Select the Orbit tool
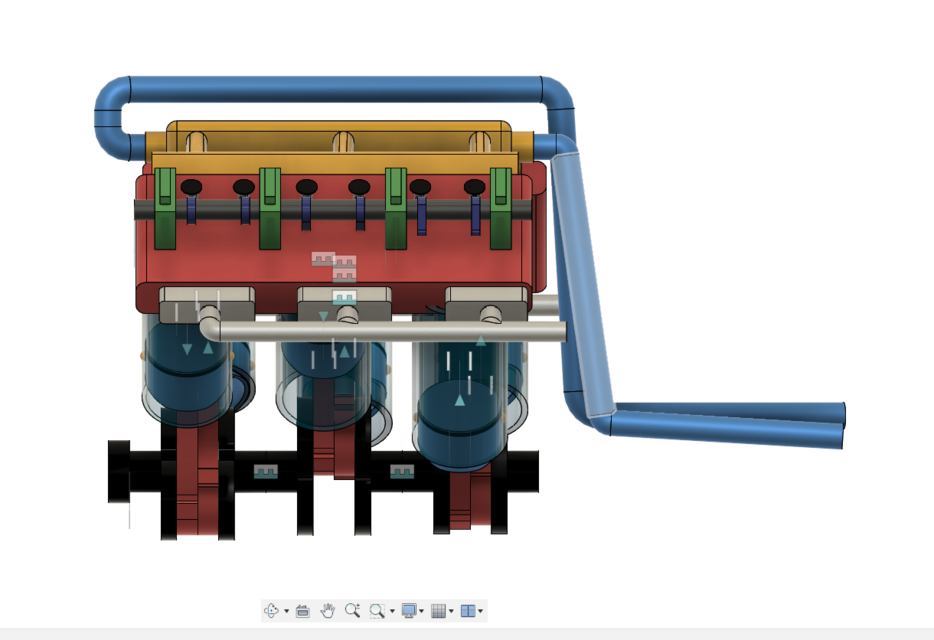934x640 pixels. [272, 610]
